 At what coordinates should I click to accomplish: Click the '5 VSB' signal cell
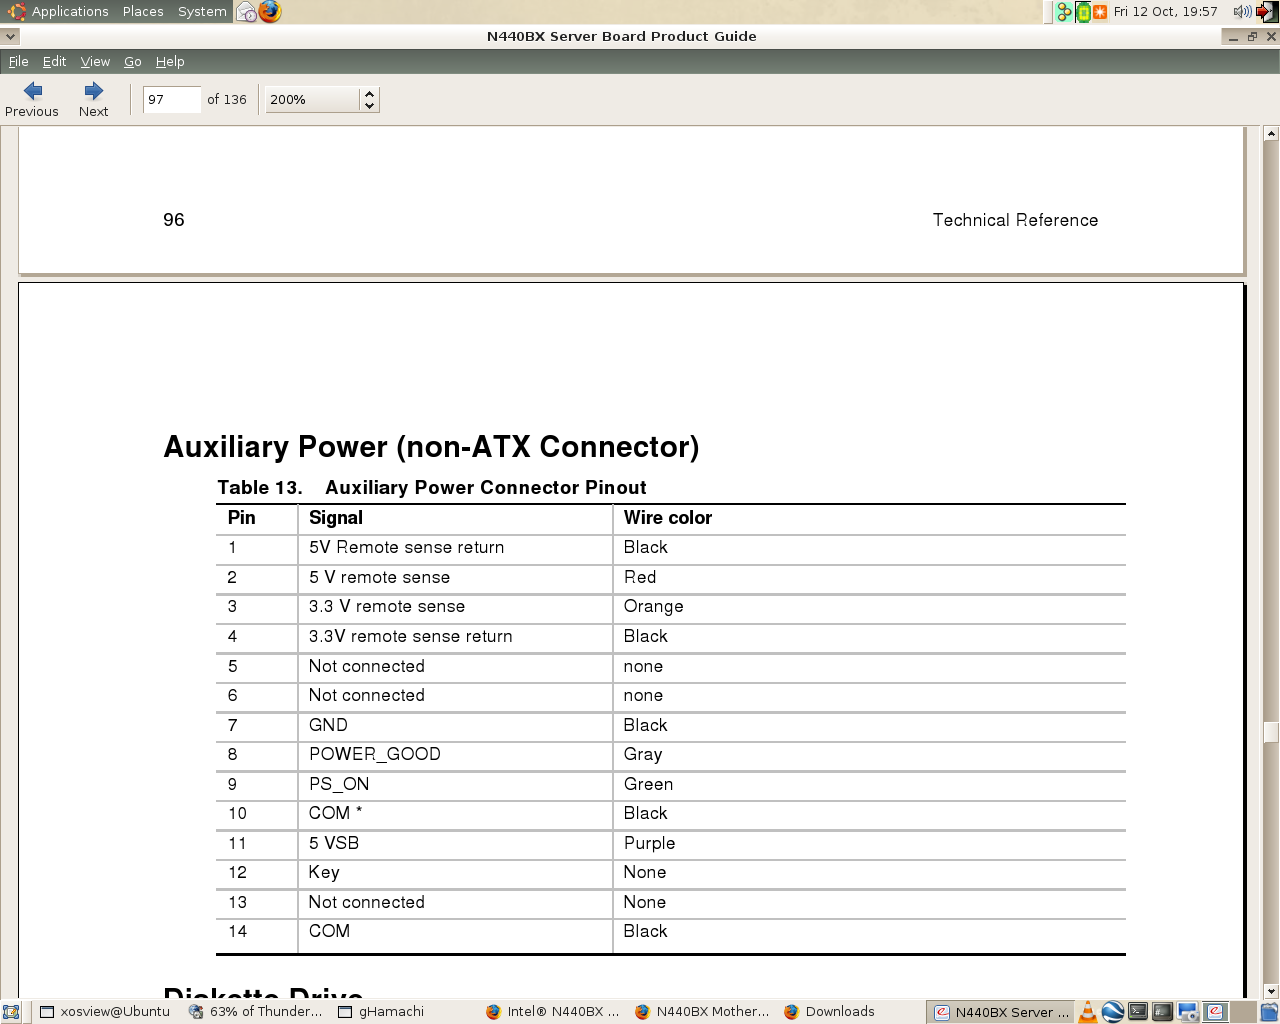pos(334,844)
